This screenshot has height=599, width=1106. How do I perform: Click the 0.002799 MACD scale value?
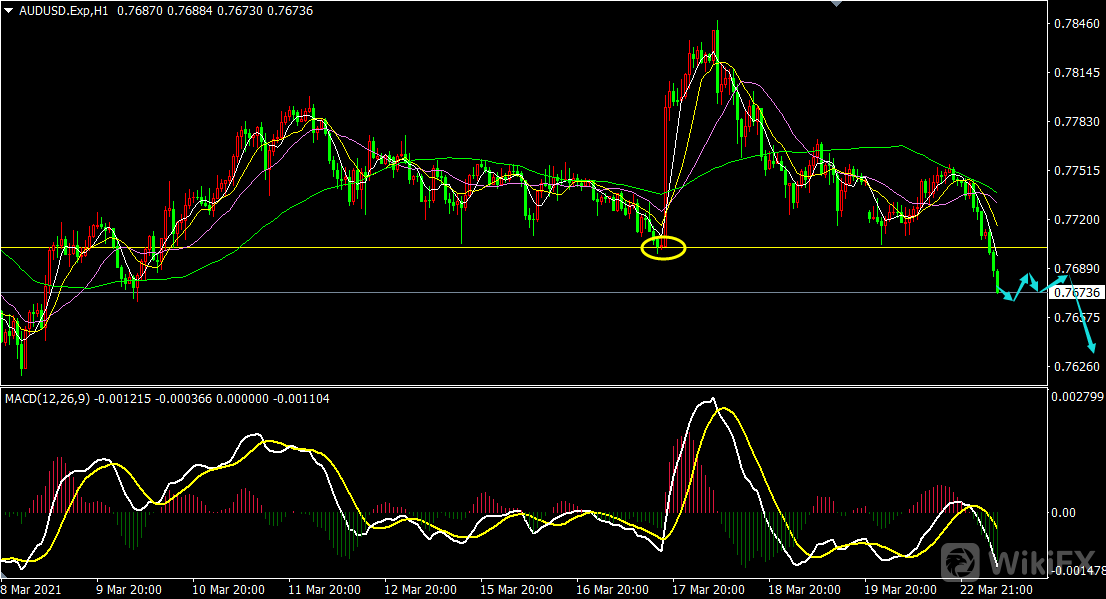point(1077,398)
